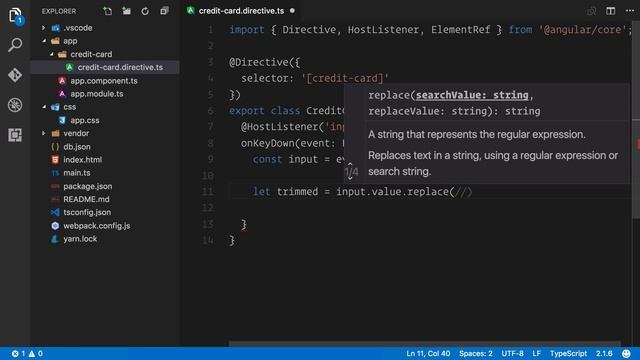The height and width of the screenshot is (360, 640).
Task: Click the webpack icon beside webpack.config.js
Action: 55,226
